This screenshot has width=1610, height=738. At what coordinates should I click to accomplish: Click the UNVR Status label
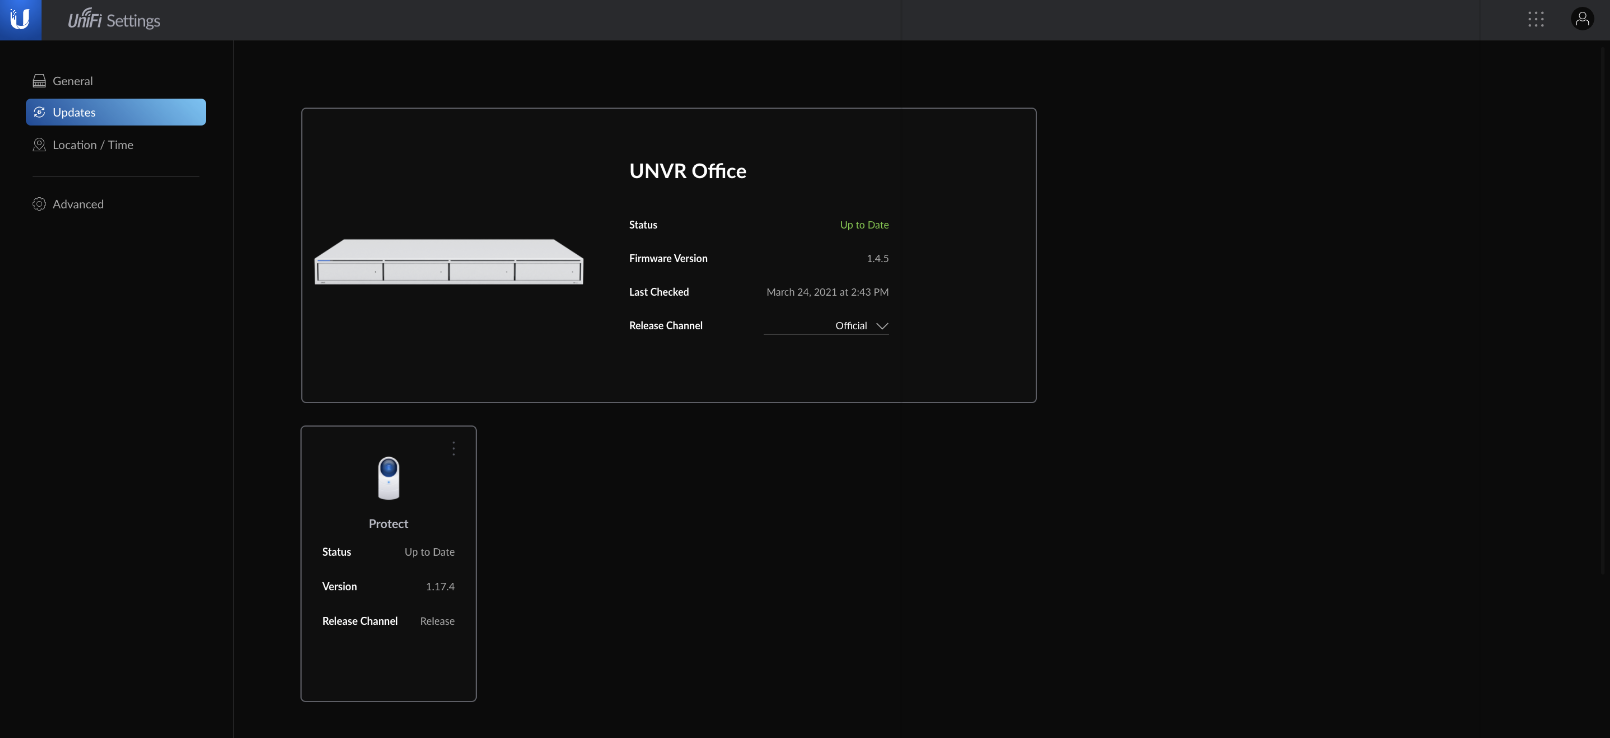click(643, 225)
